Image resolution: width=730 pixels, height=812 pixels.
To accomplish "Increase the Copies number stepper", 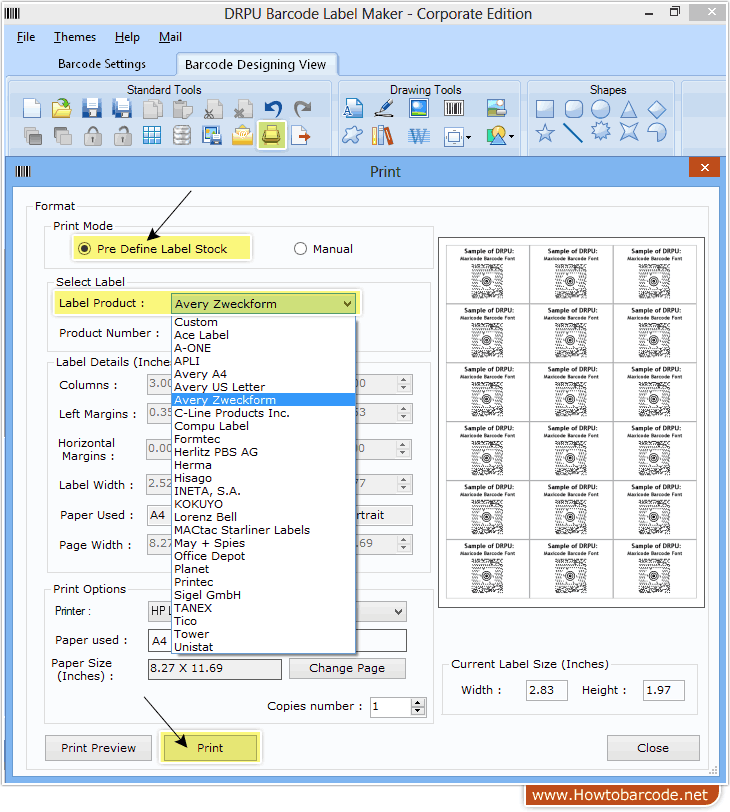I will pyautogui.click(x=417, y=703).
